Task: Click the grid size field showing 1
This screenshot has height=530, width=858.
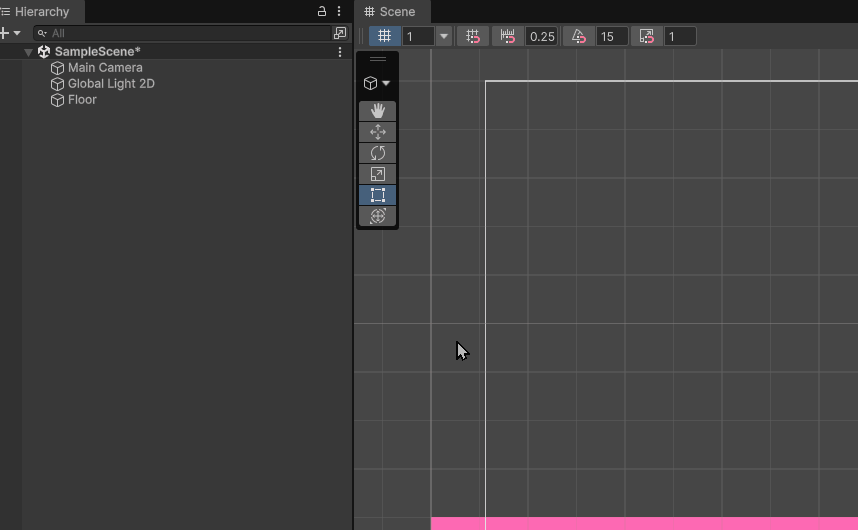Action: click(418, 37)
